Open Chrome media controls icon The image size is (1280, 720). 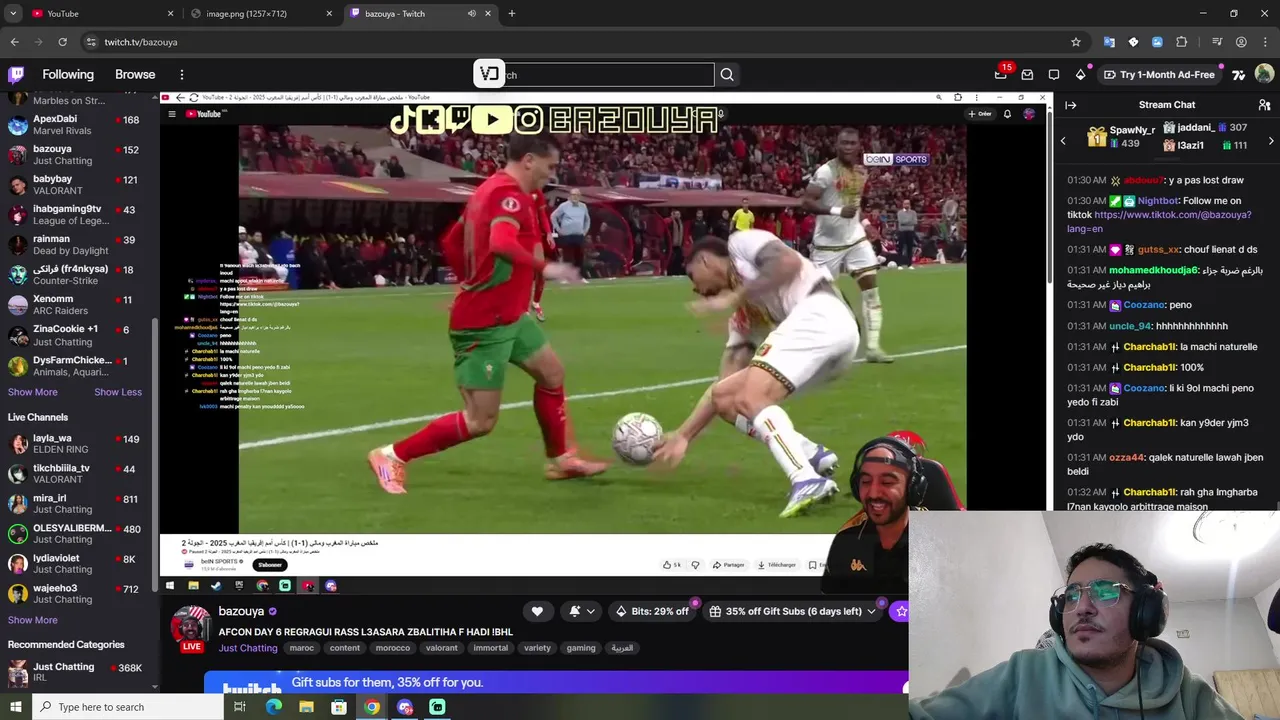pos(1216,42)
